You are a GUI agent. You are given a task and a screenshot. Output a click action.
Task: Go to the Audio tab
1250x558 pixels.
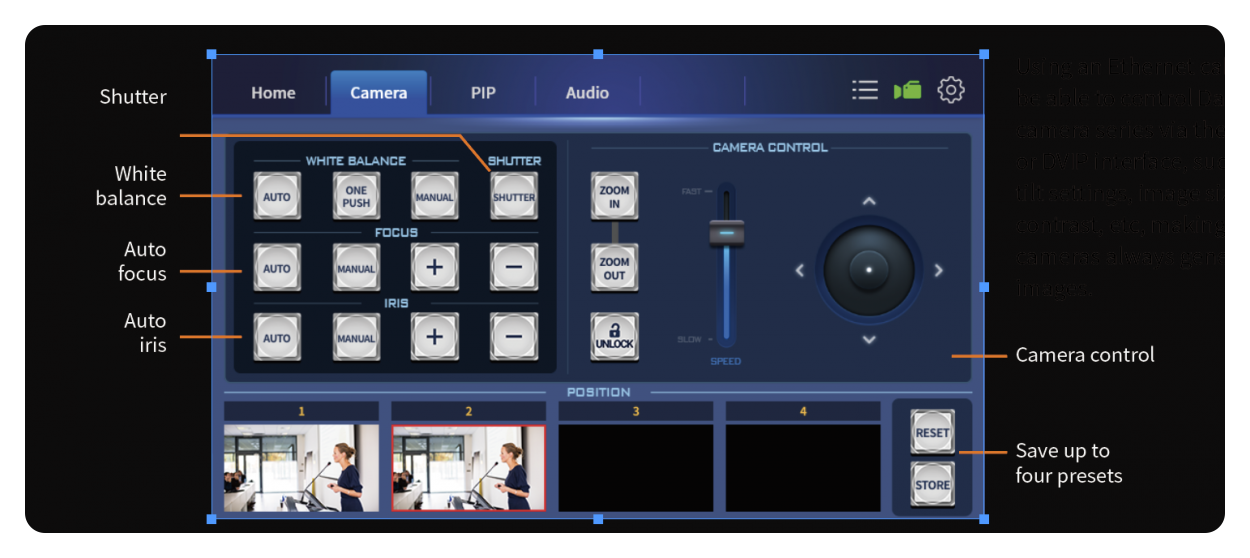[x=587, y=93]
